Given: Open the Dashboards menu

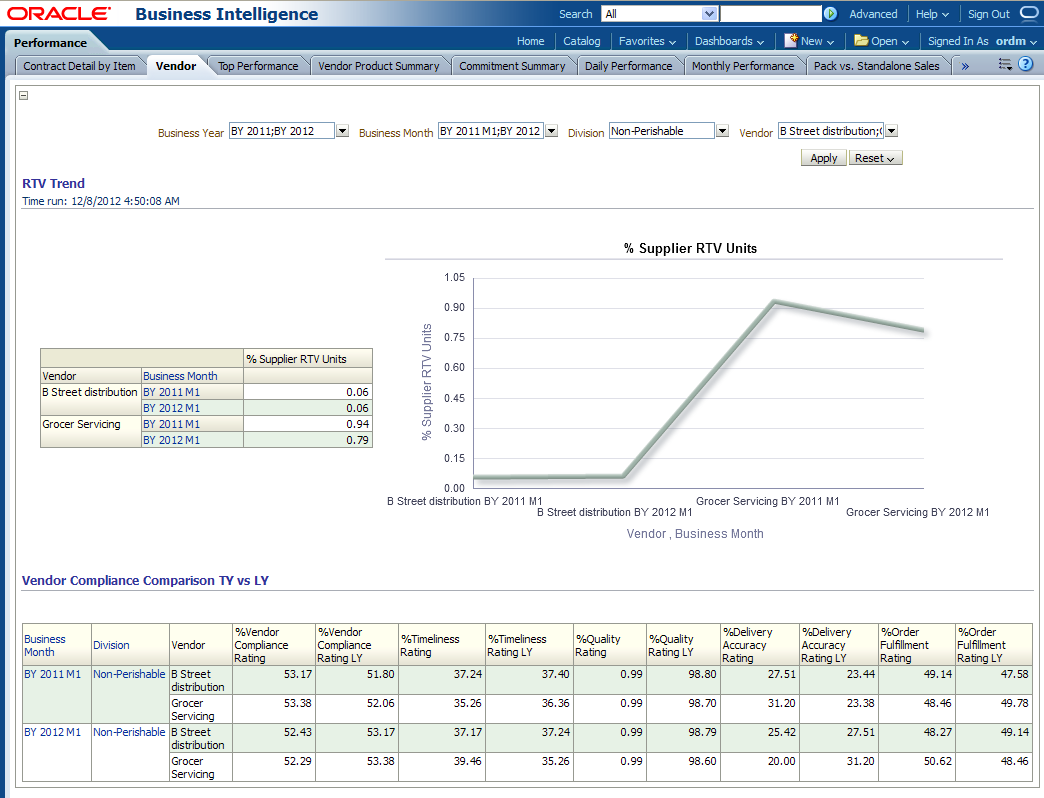Looking at the screenshot, I should 729,41.
